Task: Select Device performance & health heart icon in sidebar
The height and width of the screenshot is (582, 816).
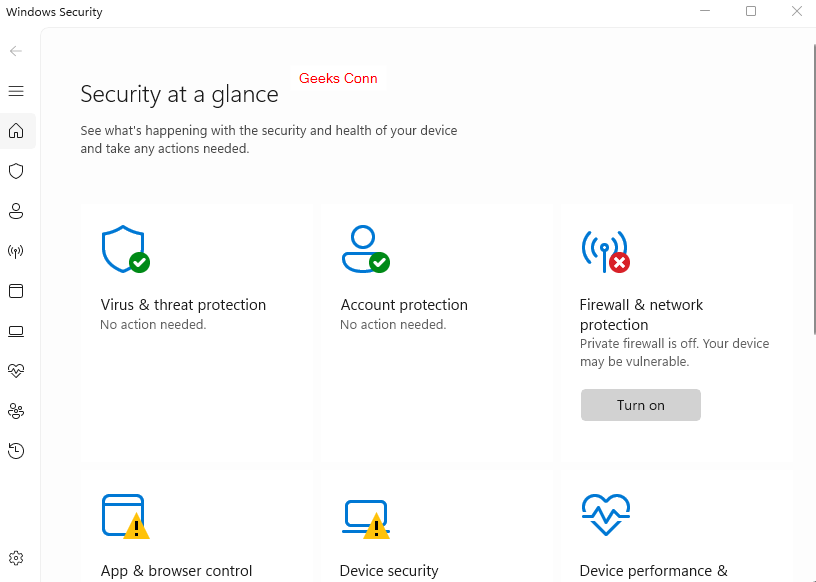Action: pos(16,371)
